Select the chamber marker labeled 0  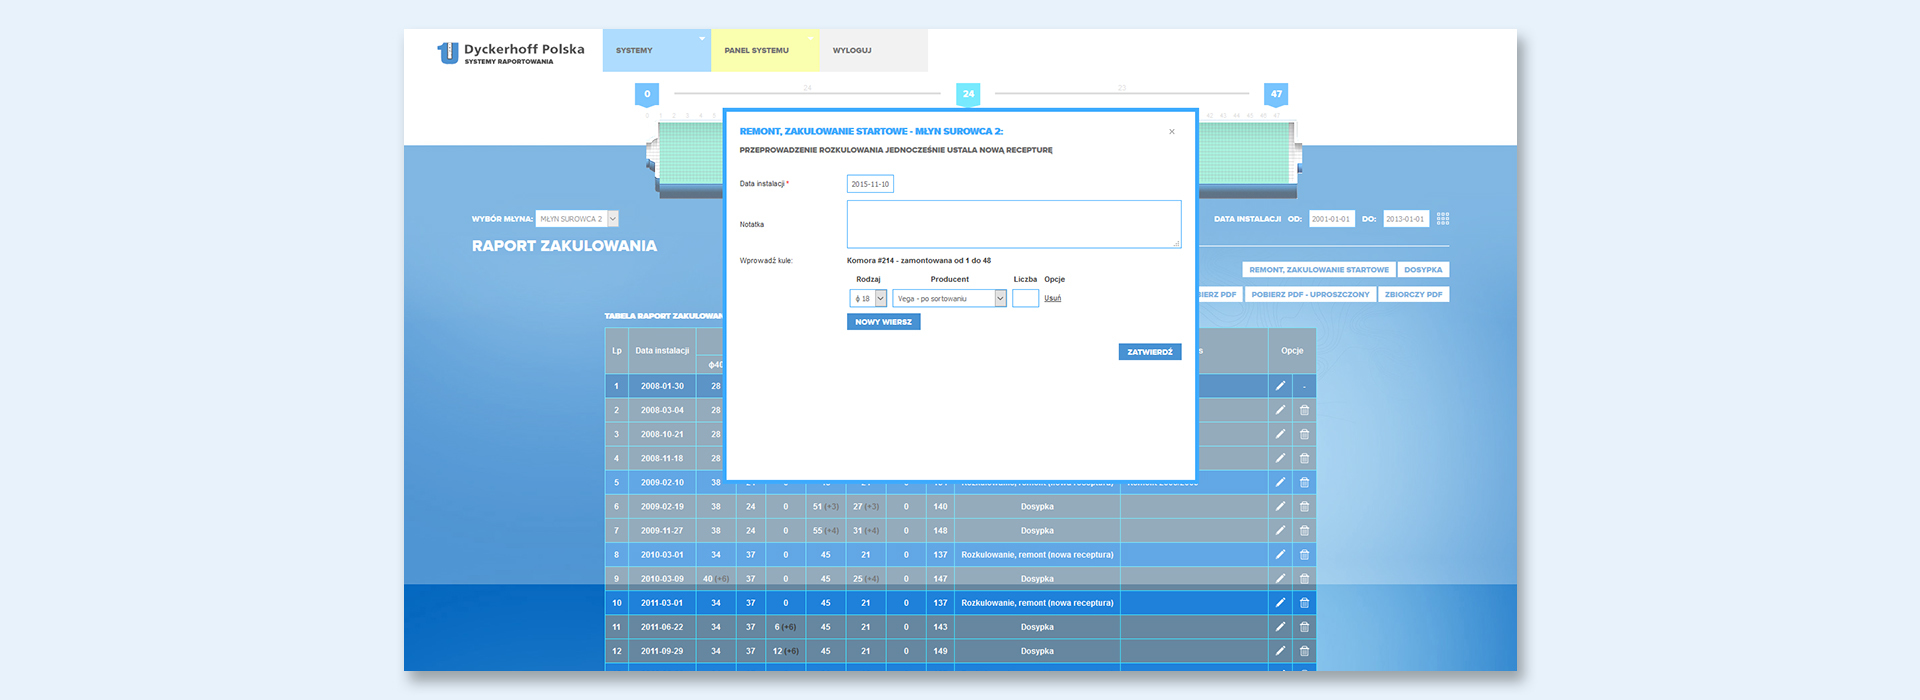[x=647, y=94]
